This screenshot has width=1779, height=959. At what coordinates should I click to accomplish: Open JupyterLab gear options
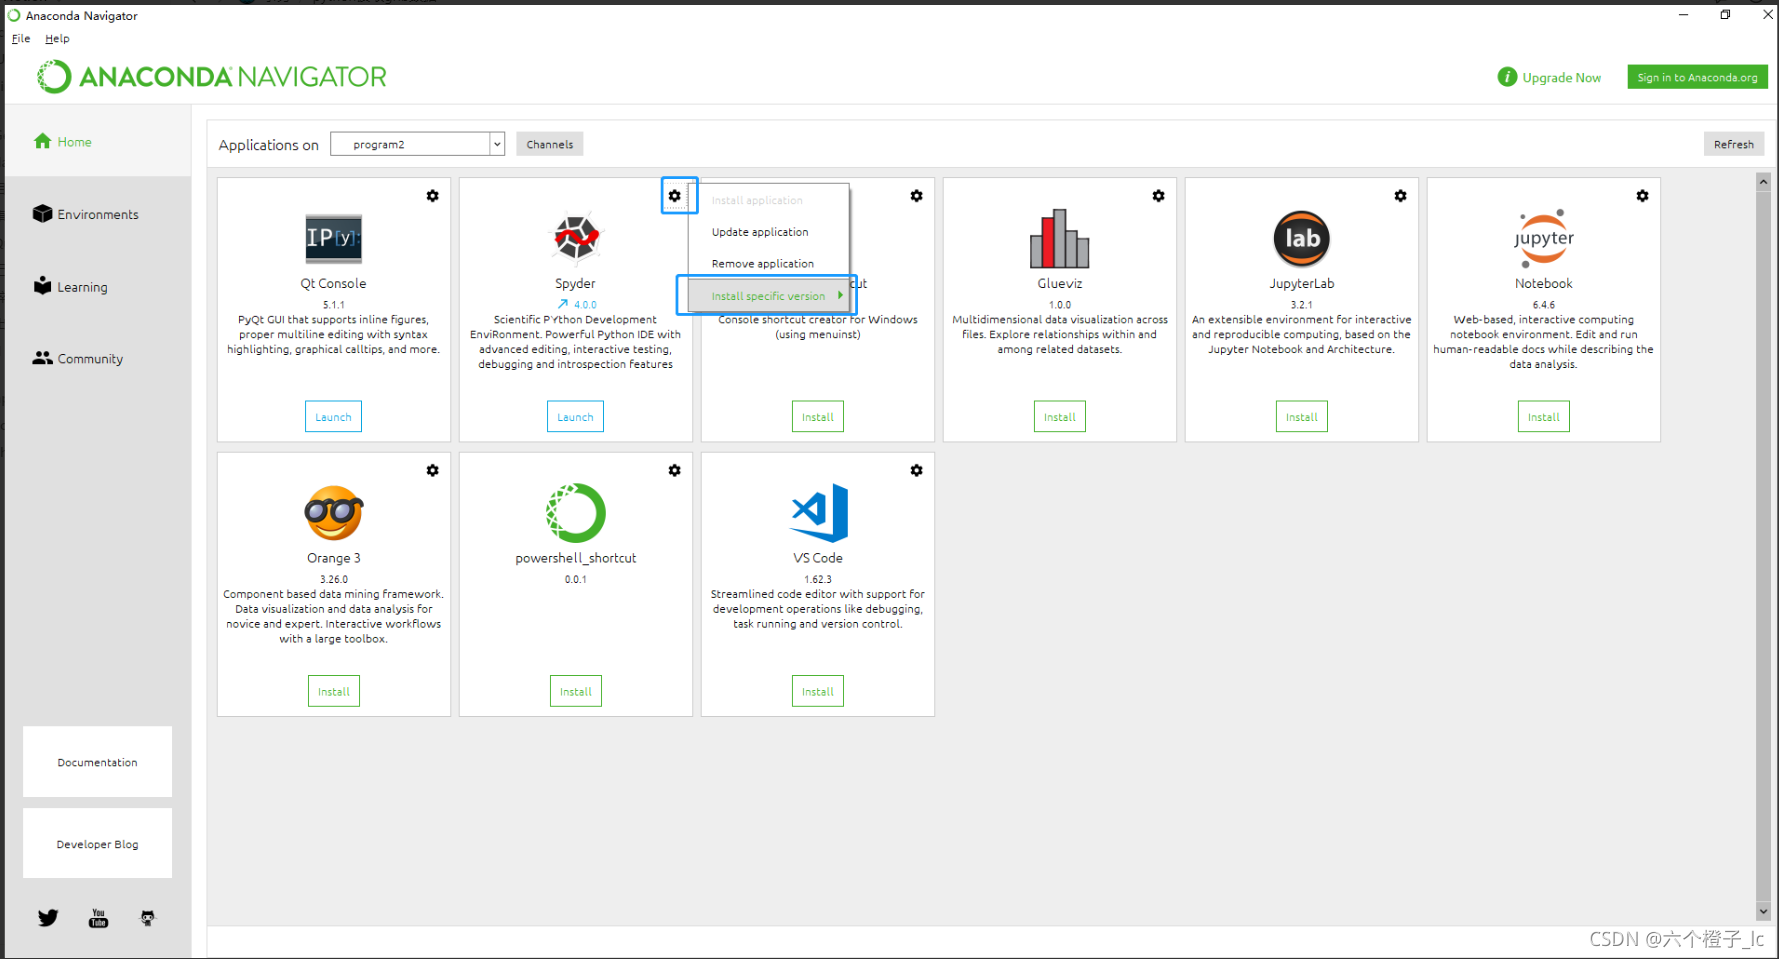tap(1401, 196)
